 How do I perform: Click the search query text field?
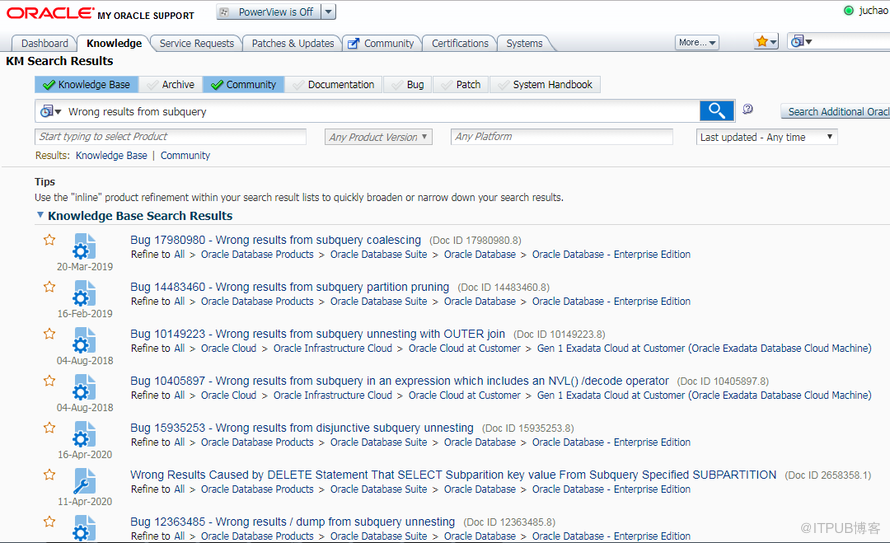click(x=383, y=112)
